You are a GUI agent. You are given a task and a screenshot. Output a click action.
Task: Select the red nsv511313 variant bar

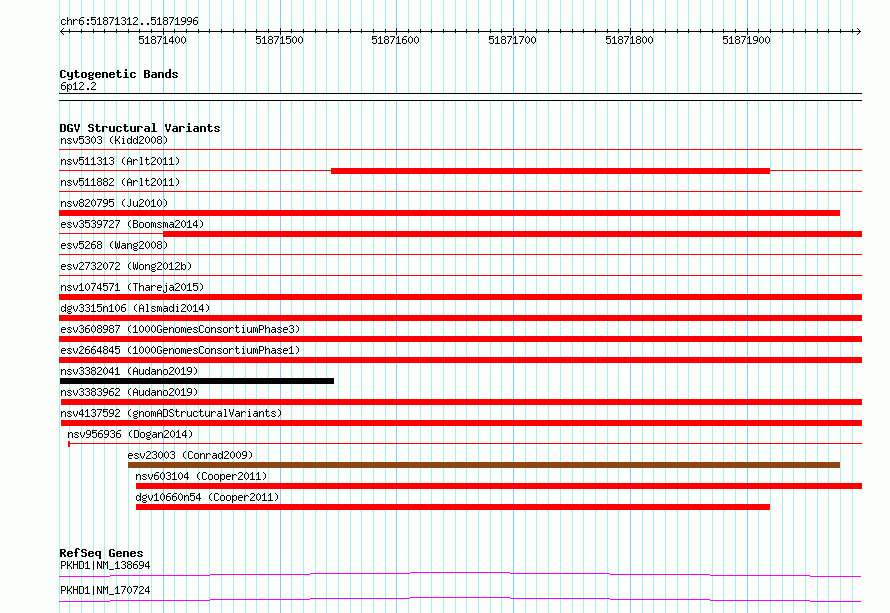pyautogui.click(x=551, y=171)
